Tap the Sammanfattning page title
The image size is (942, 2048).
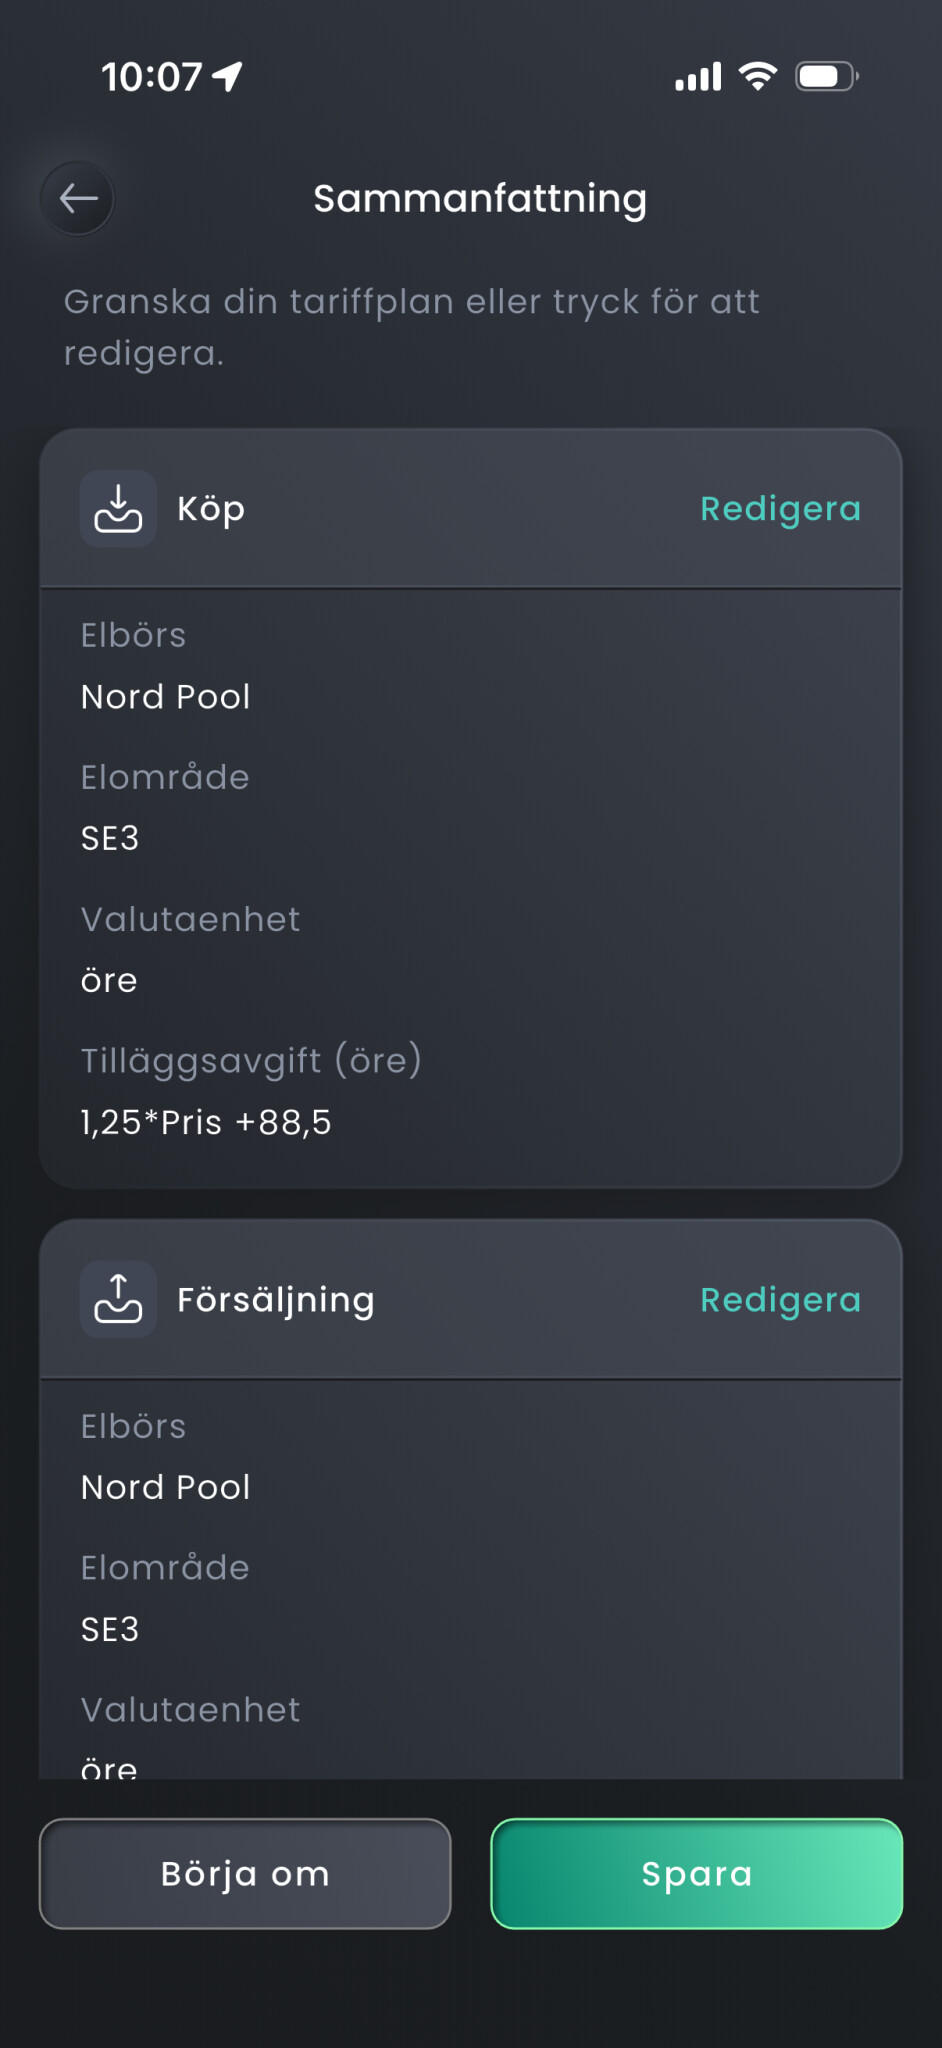[x=480, y=199]
